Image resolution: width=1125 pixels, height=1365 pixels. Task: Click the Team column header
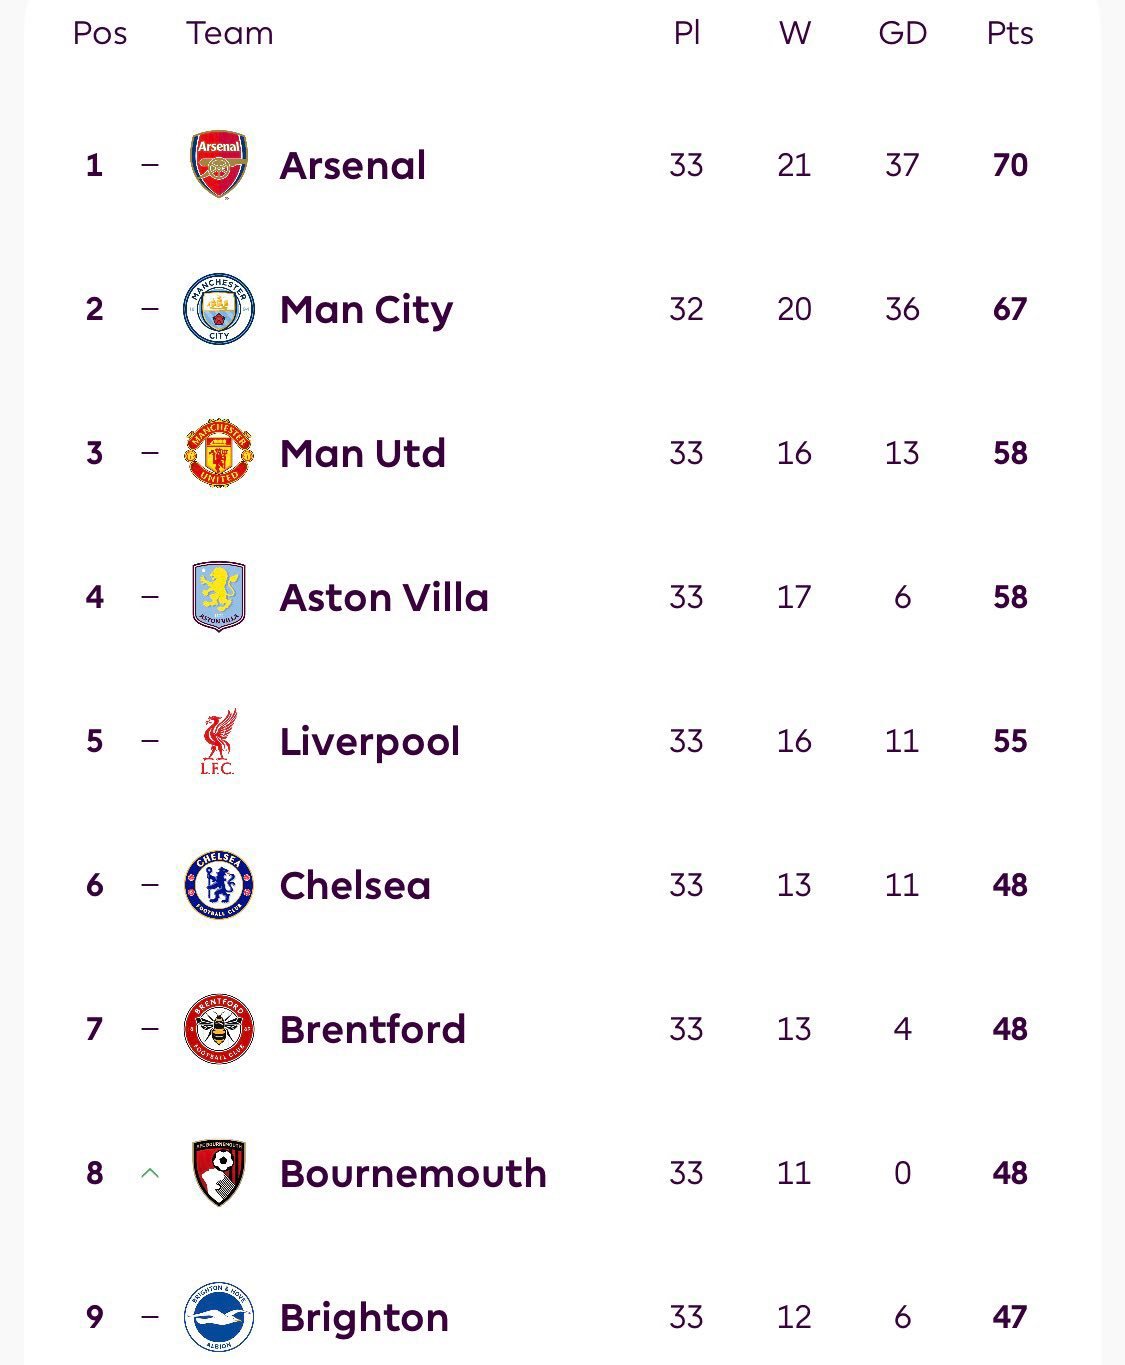(x=230, y=33)
